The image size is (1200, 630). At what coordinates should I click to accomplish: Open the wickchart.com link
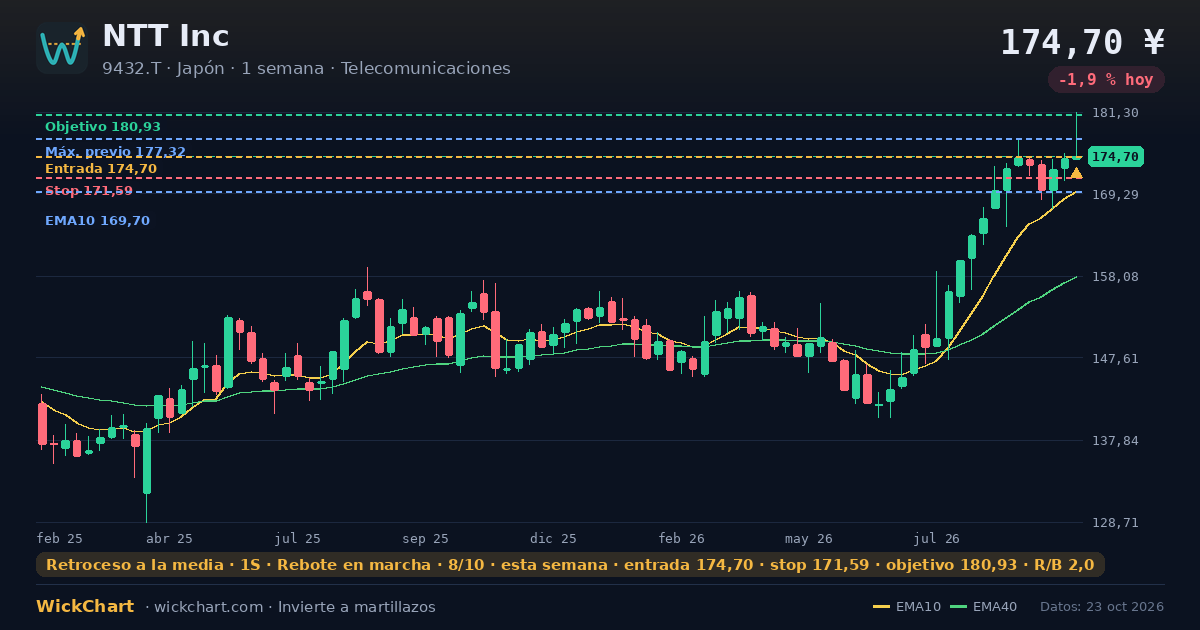[x=206, y=607]
